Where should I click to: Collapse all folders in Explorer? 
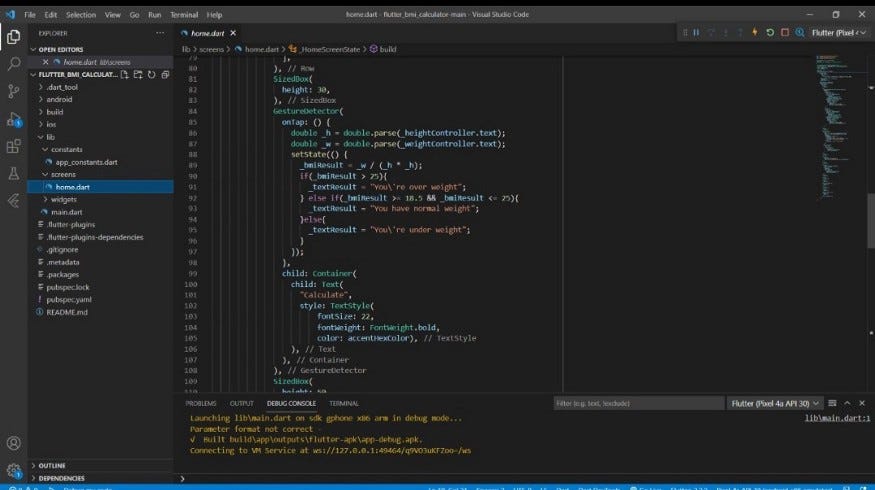[x=165, y=74]
